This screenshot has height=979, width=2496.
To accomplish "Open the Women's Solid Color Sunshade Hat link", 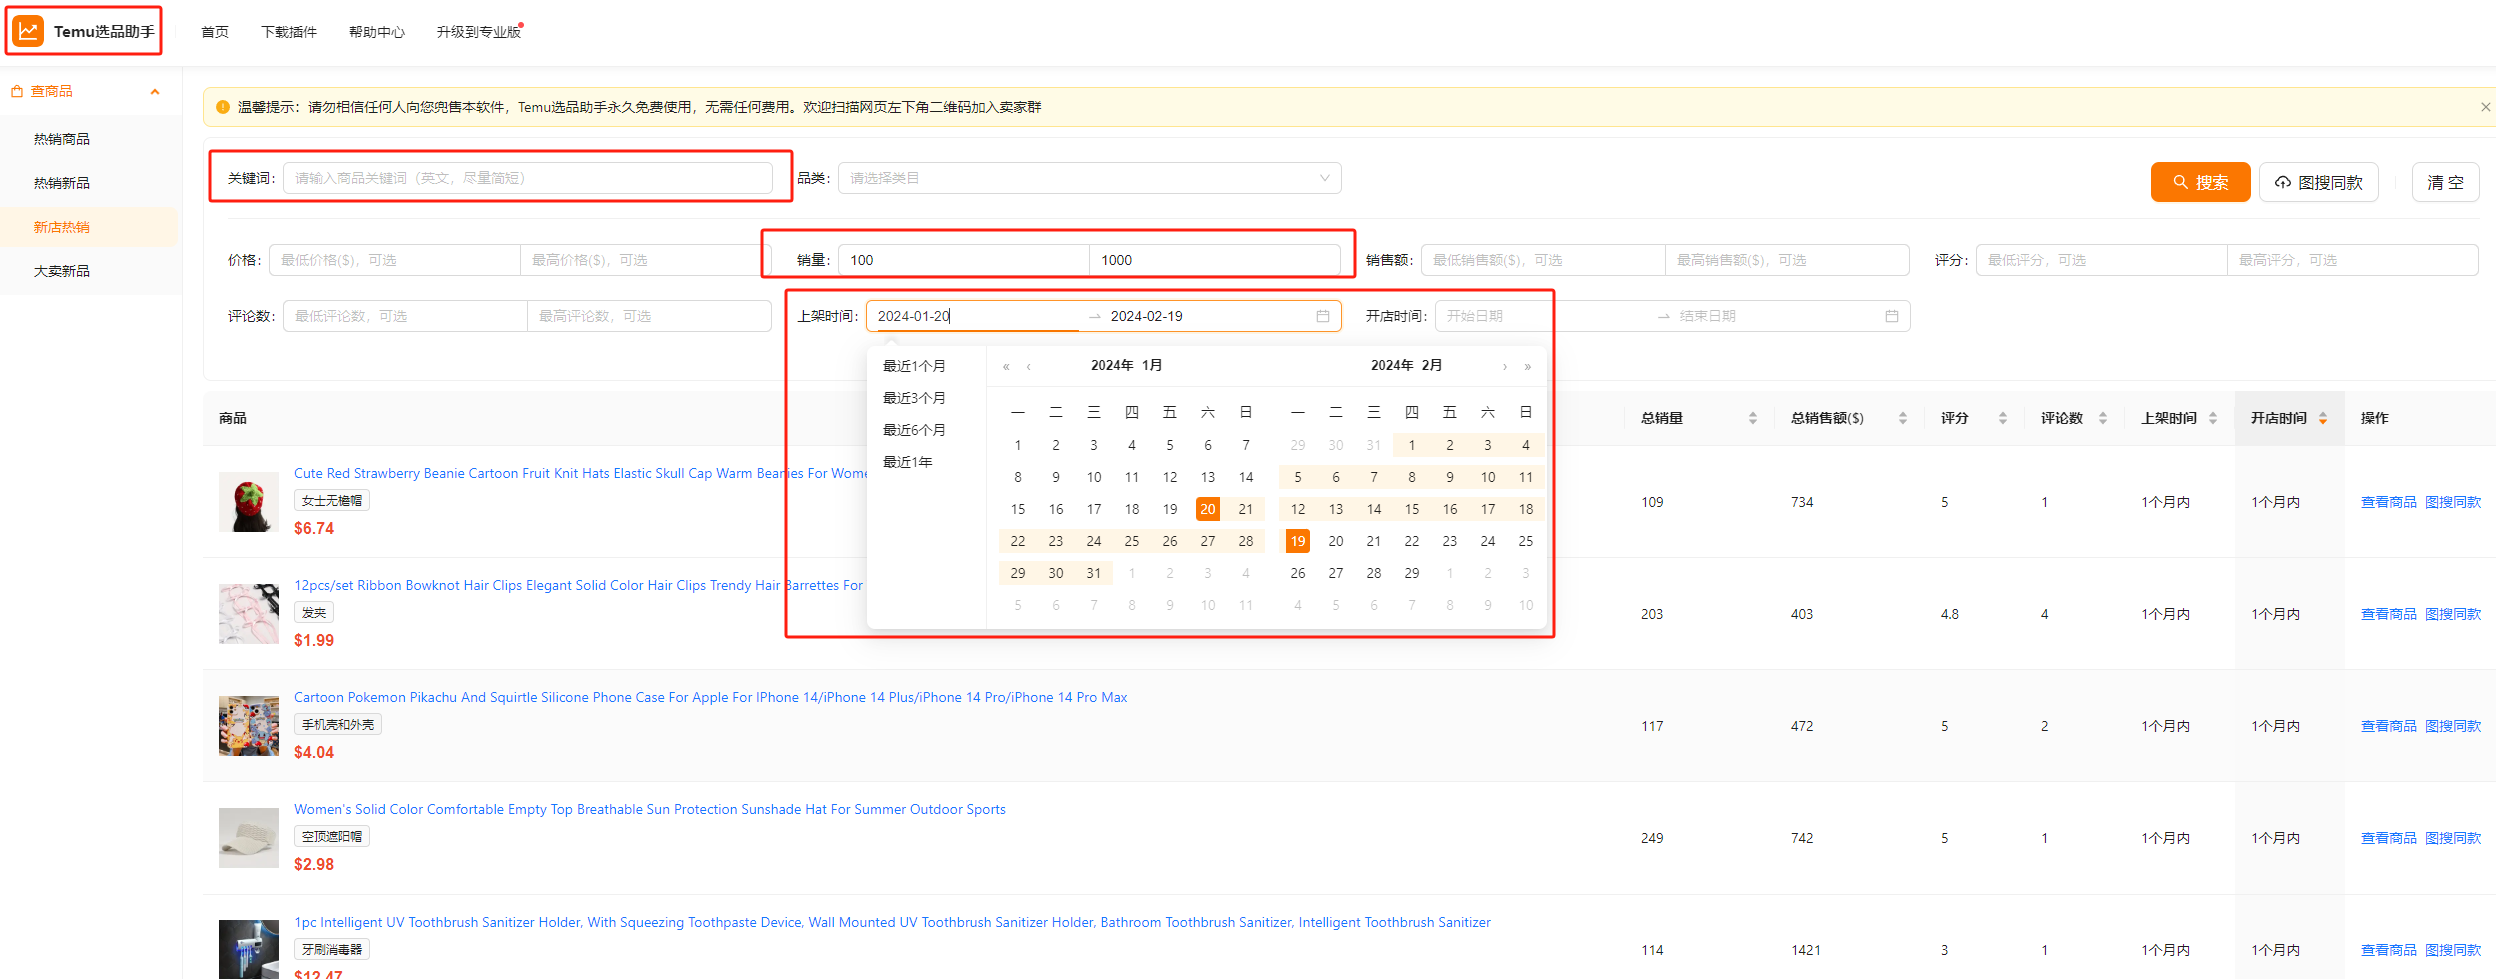I will [650, 809].
